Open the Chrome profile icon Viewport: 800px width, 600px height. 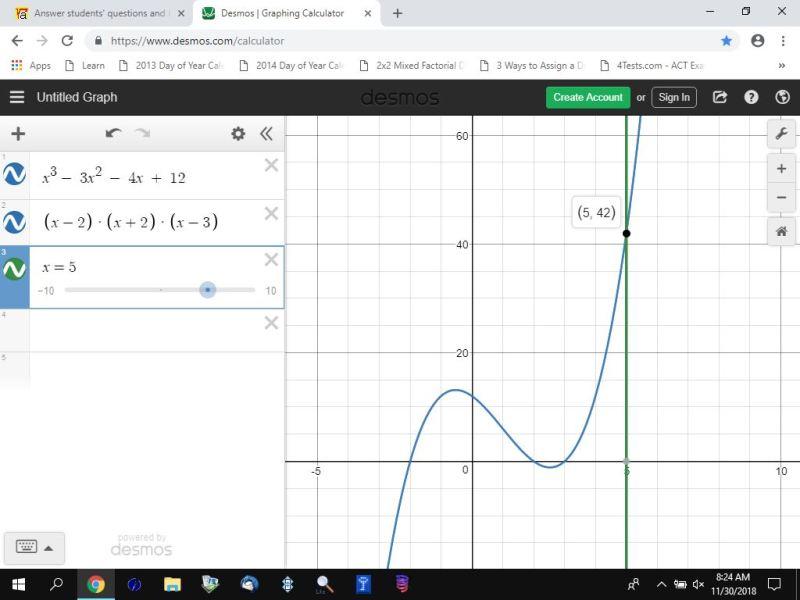click(x=758, y=41)
